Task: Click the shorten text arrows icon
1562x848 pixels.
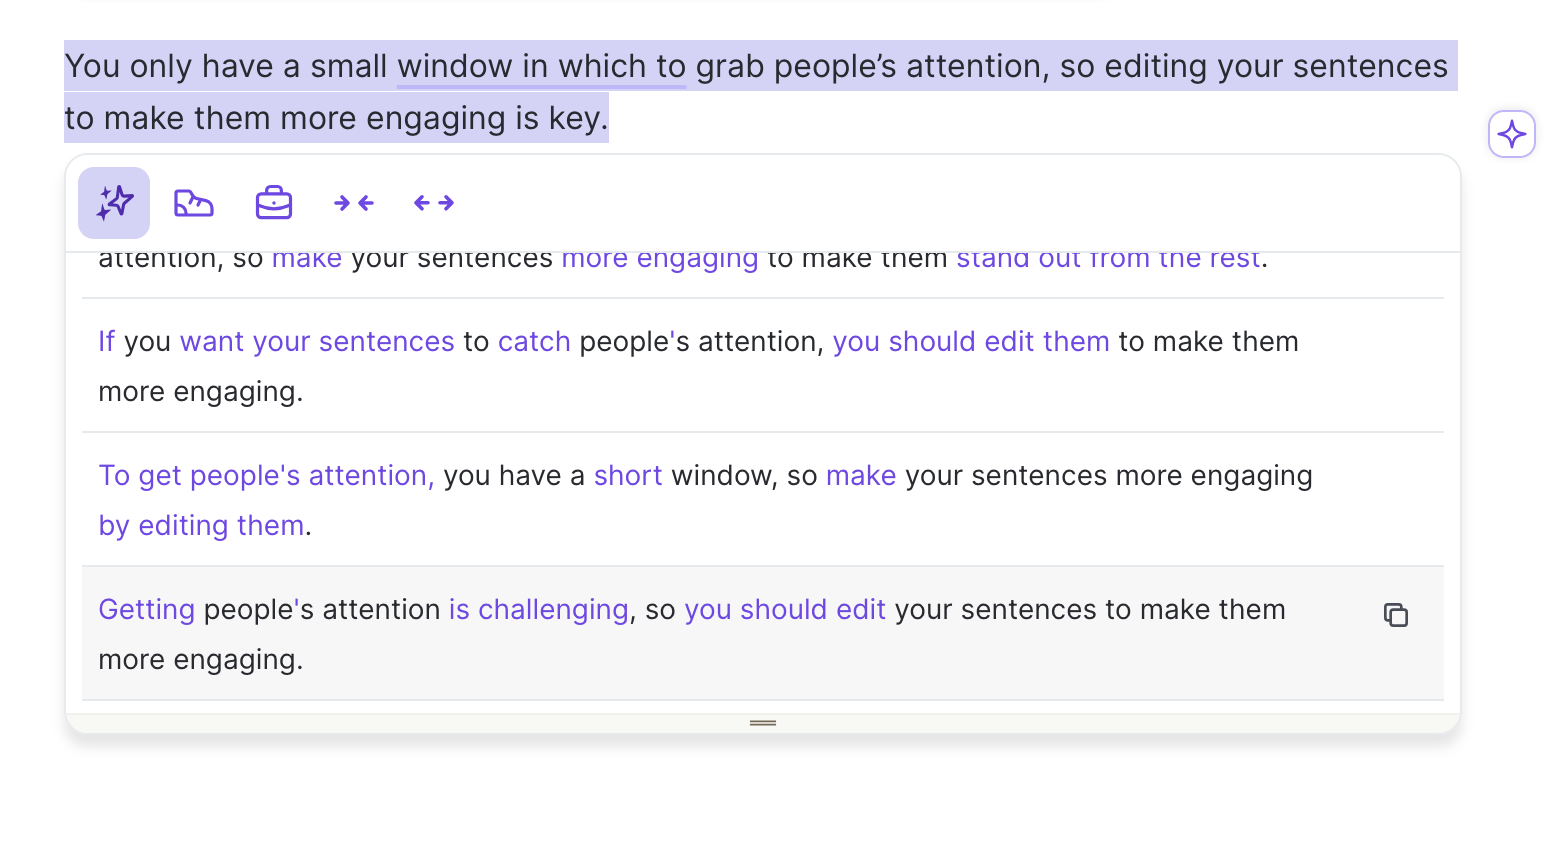Action: pyautogui.click(x=354, y=203)
